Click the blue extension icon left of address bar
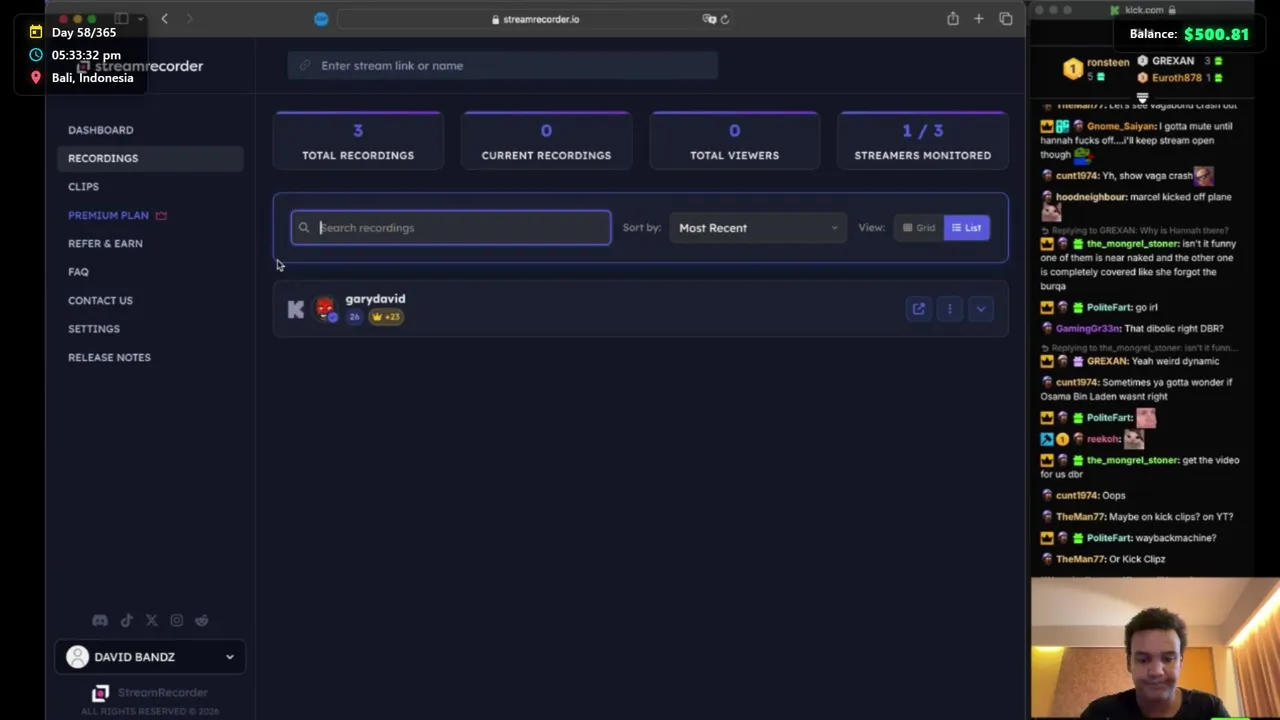Image resolution: width=1280 pixels, height=720 pixels. click(x=321, y=19)
